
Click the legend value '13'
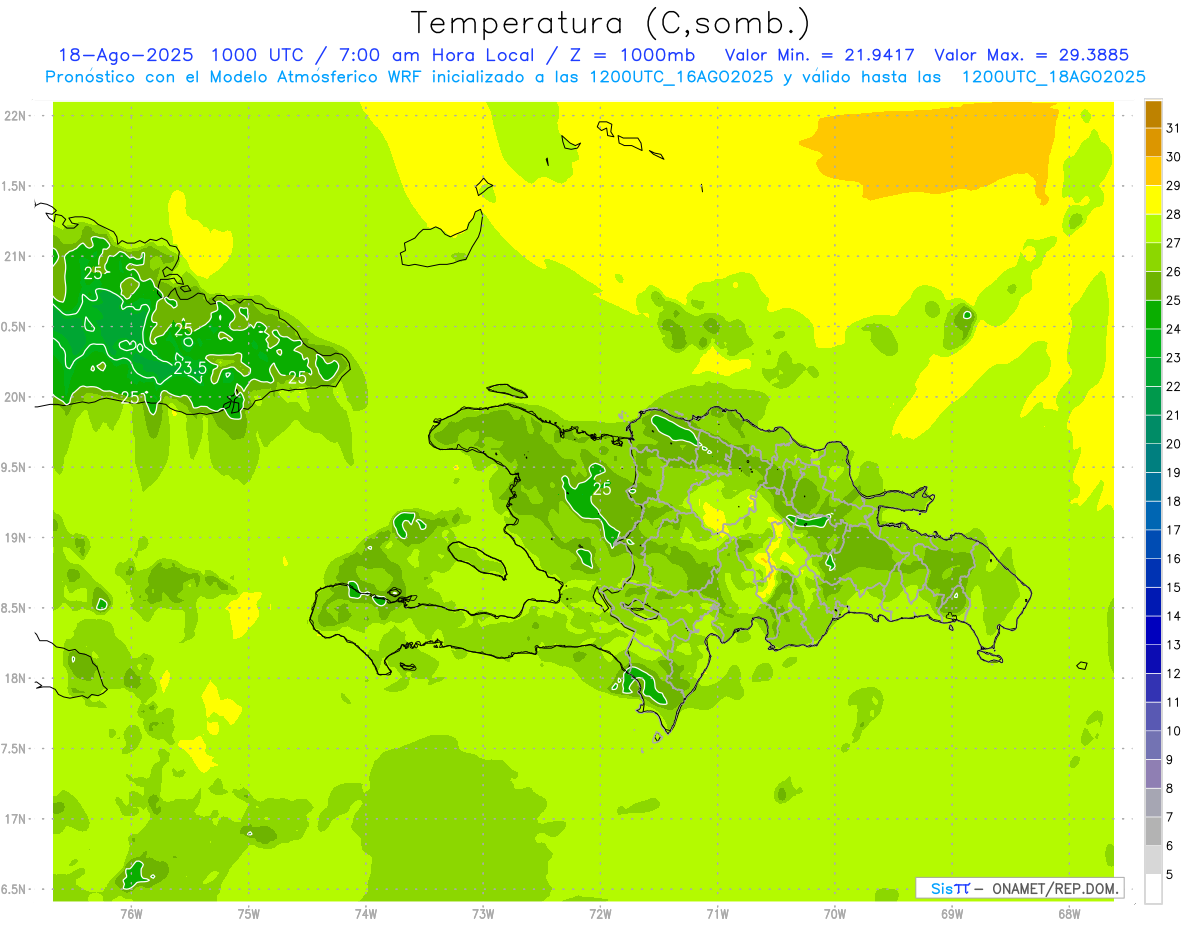pyautogui.click(x=1174, y=645)
